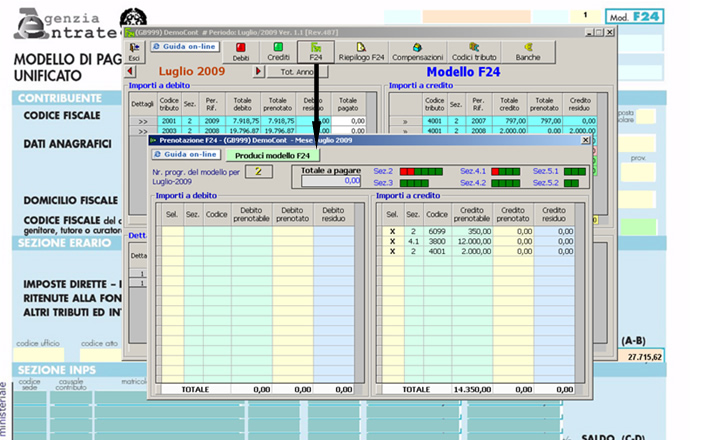Open the Banche section
The image size is (718, 440).
pyautogui.click(x=527, y=52)
